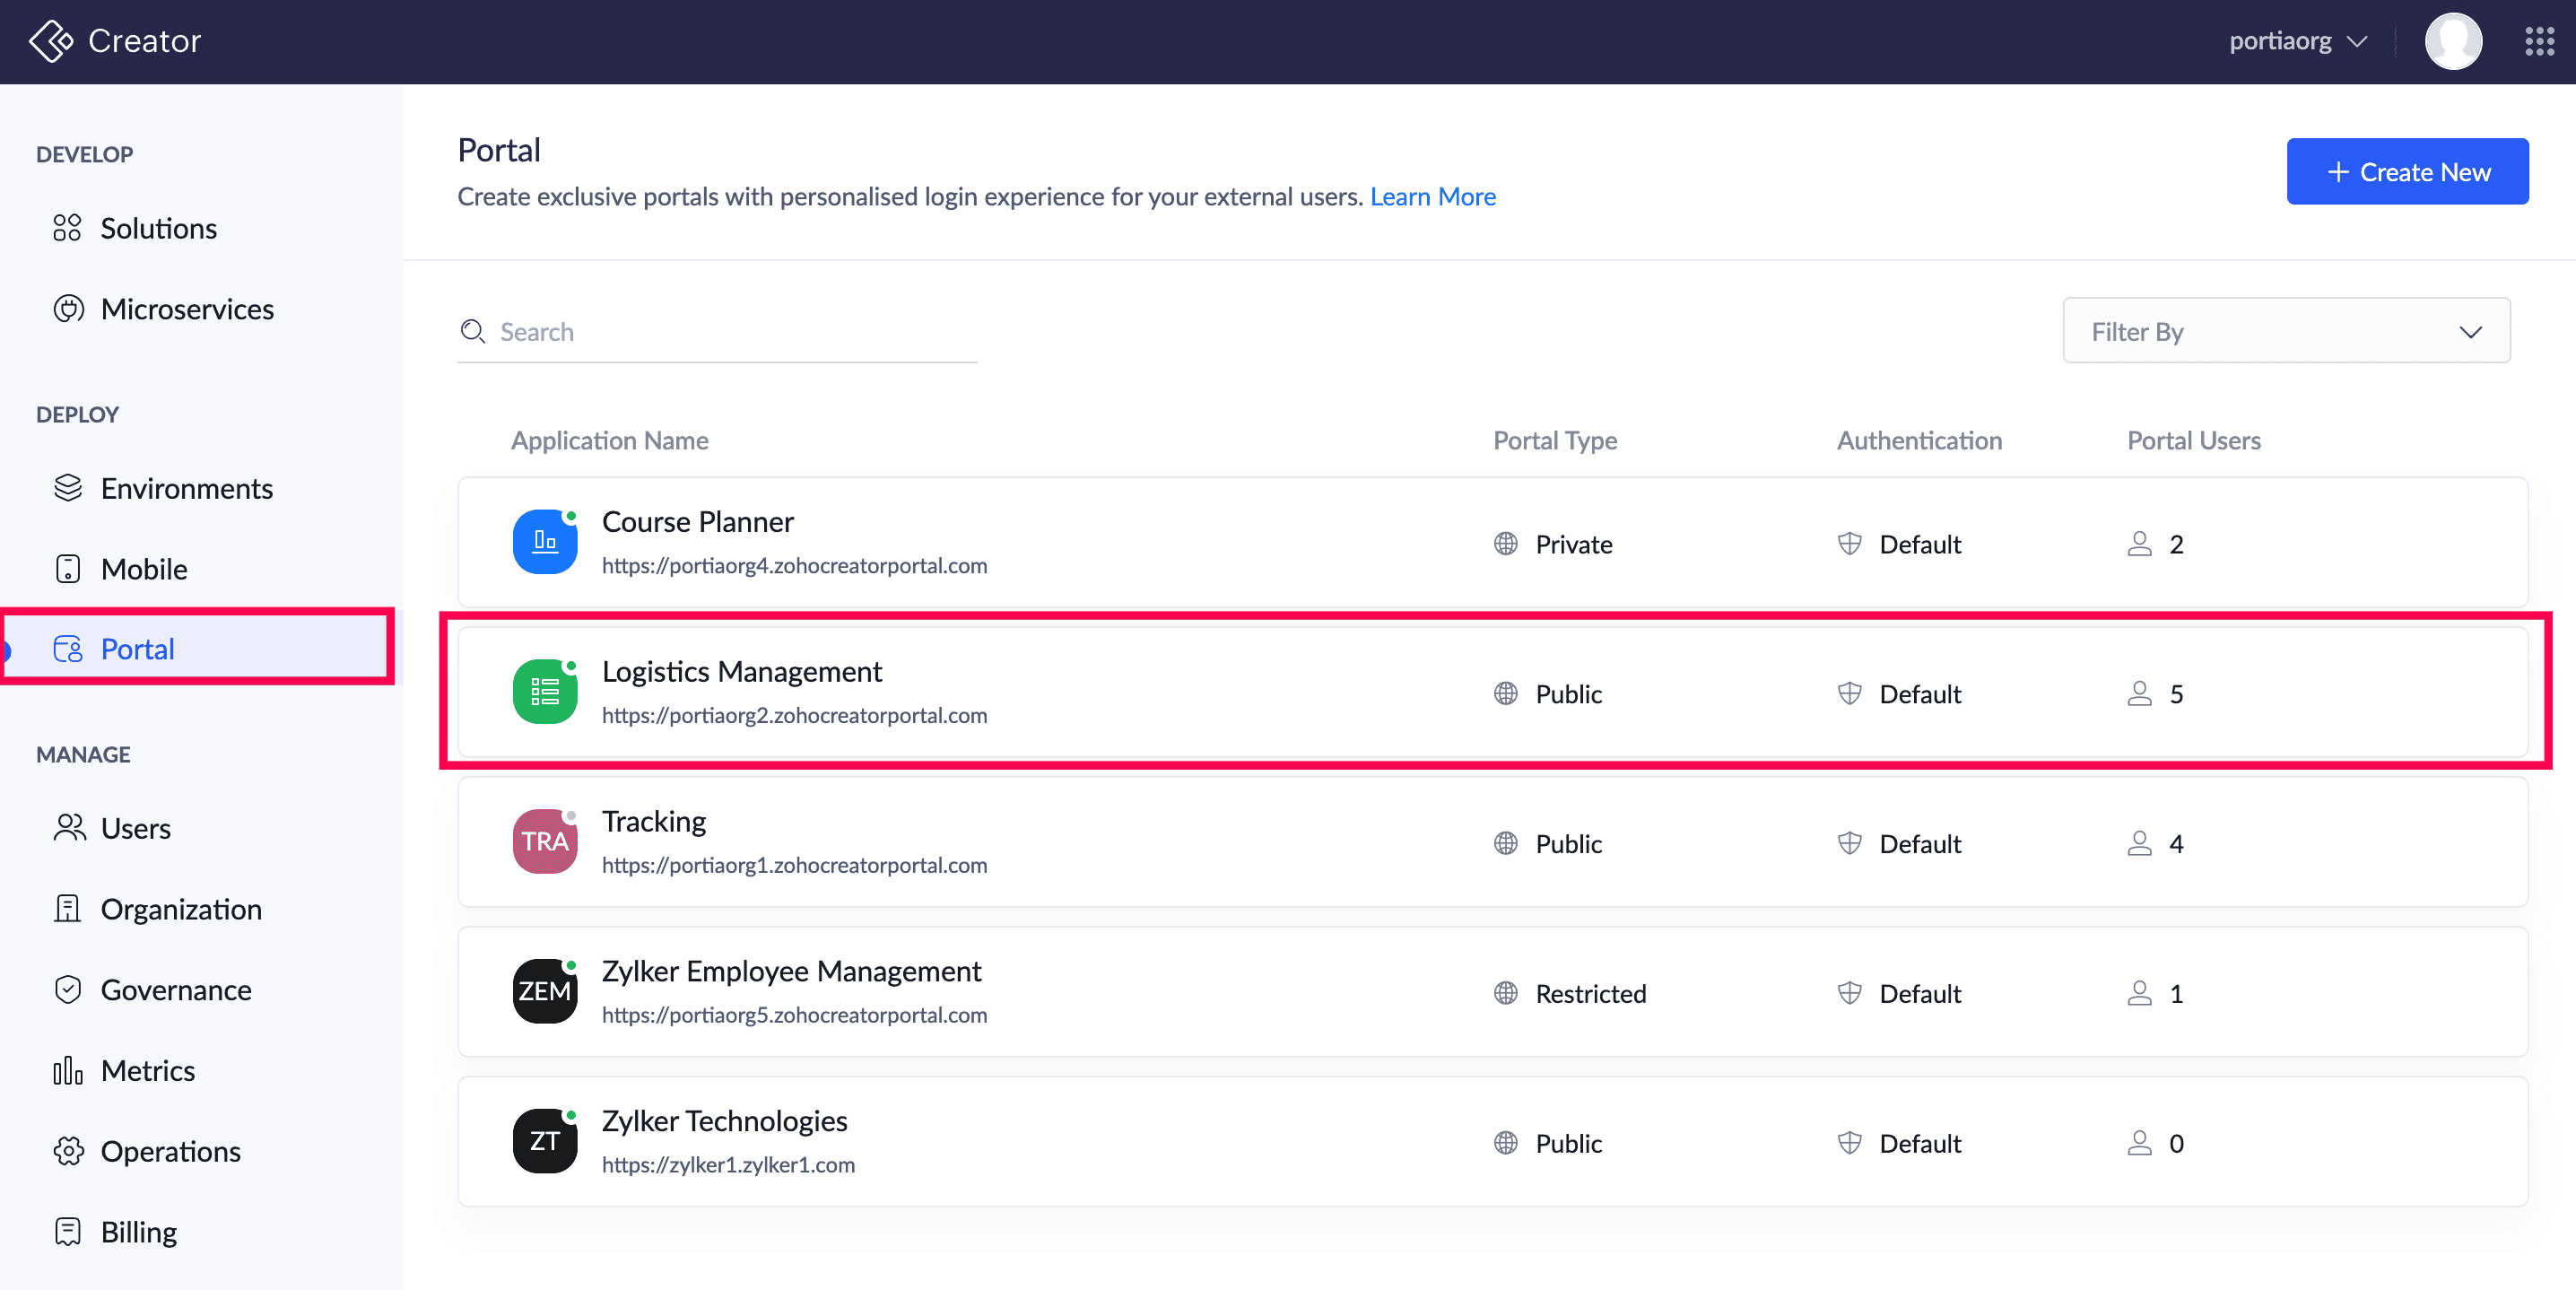Navigate to Billing in sidebar
The height and width of the screenshot is (1290, 2576).
[138, 1232]
